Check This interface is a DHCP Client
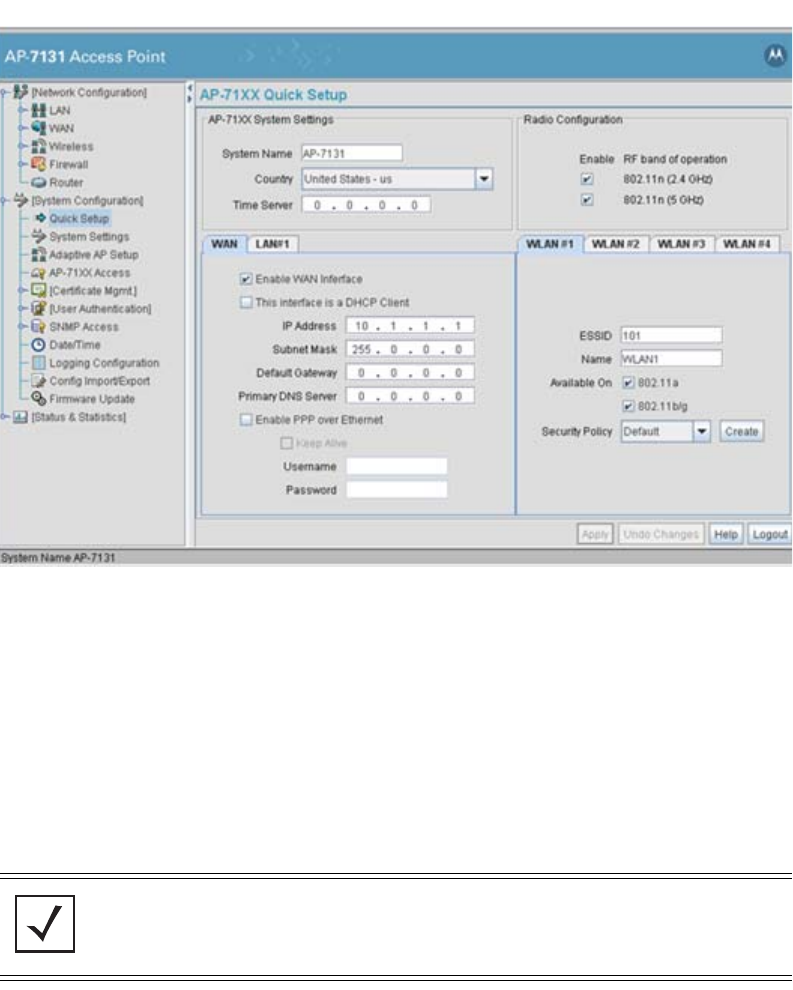Image resolution: width=793 pixels, height=990 pixels. pyautogui.click(x=246, y=302)
